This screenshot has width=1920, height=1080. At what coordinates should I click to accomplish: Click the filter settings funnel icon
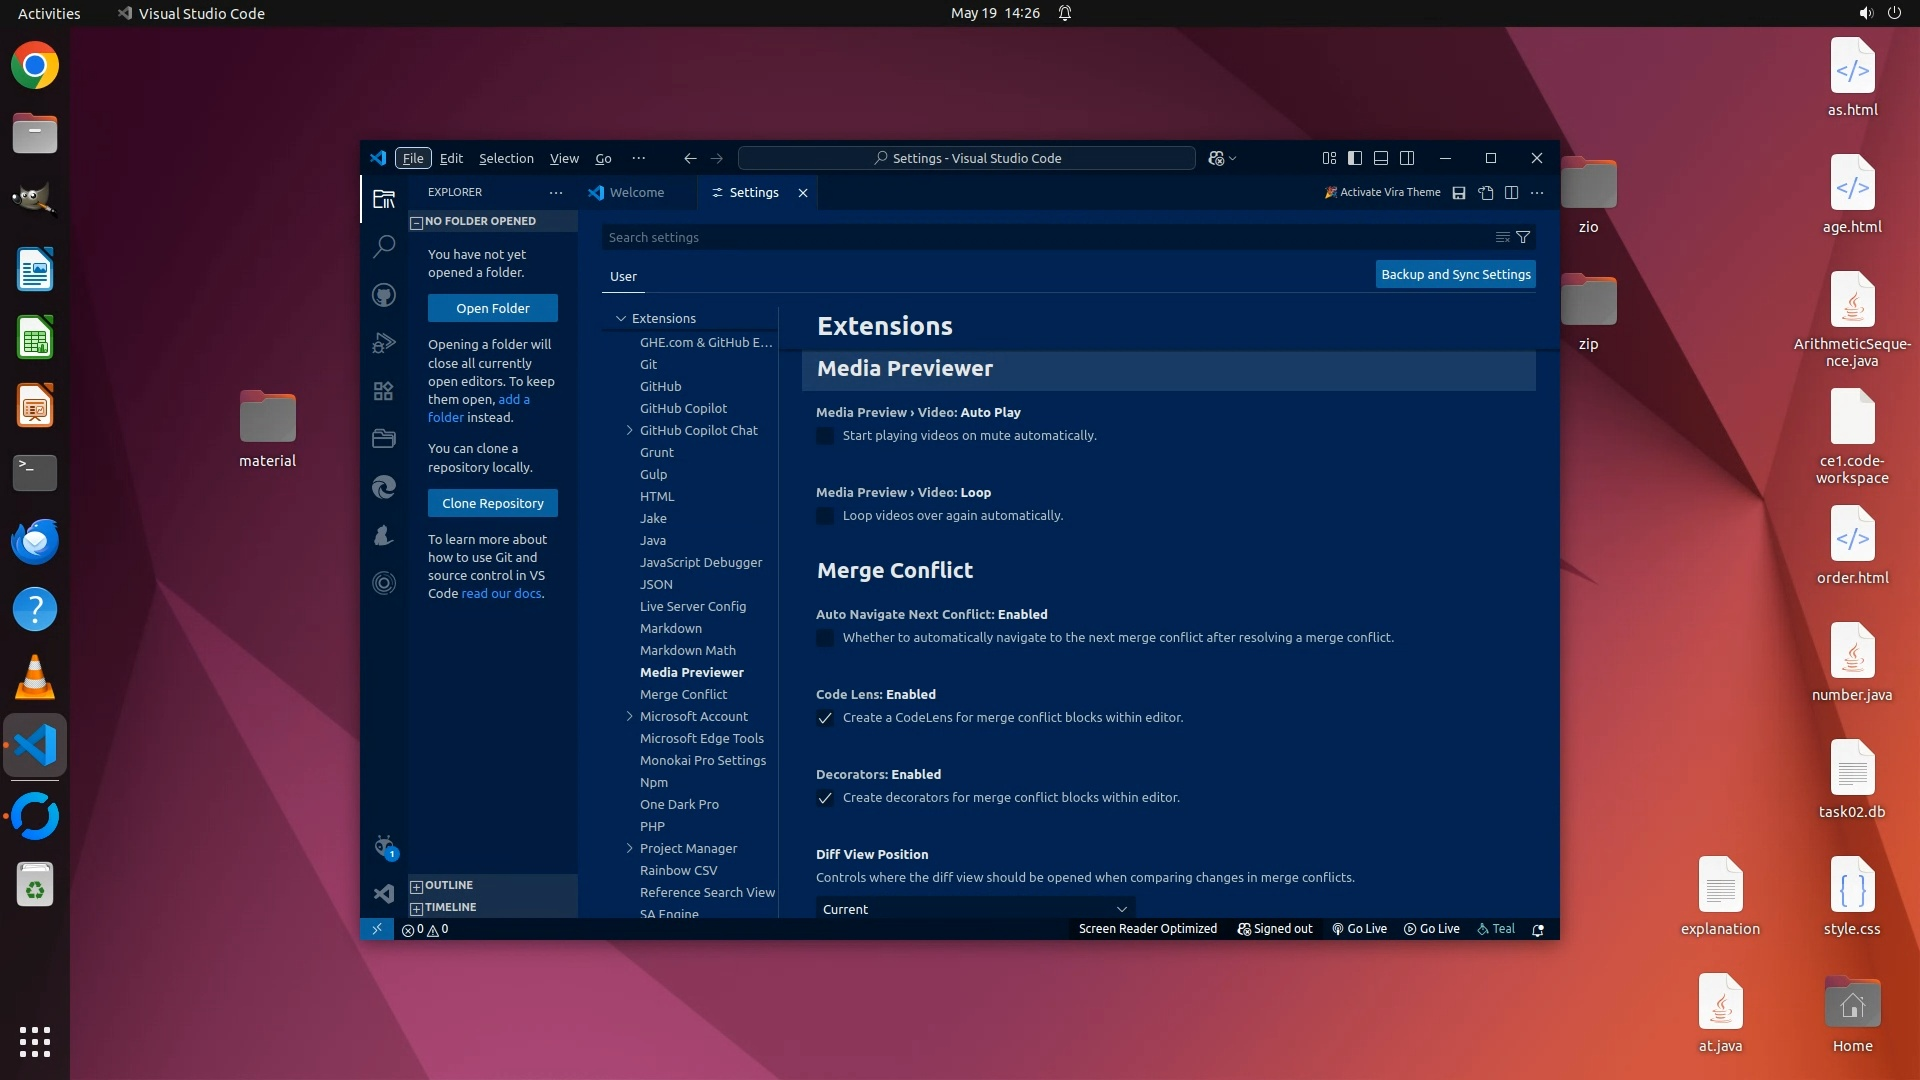click(x=1523, y=238)
